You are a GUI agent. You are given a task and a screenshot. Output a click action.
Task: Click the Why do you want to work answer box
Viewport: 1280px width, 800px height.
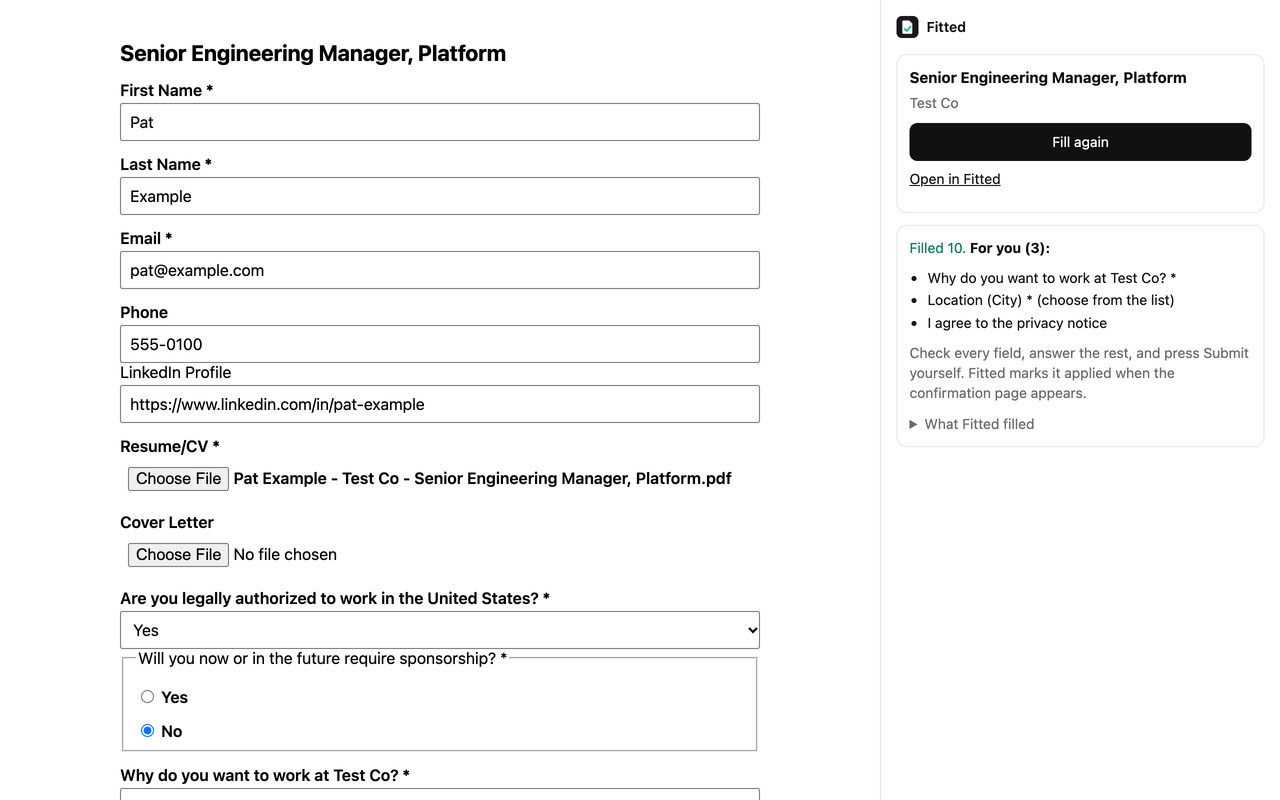[440, 794]
